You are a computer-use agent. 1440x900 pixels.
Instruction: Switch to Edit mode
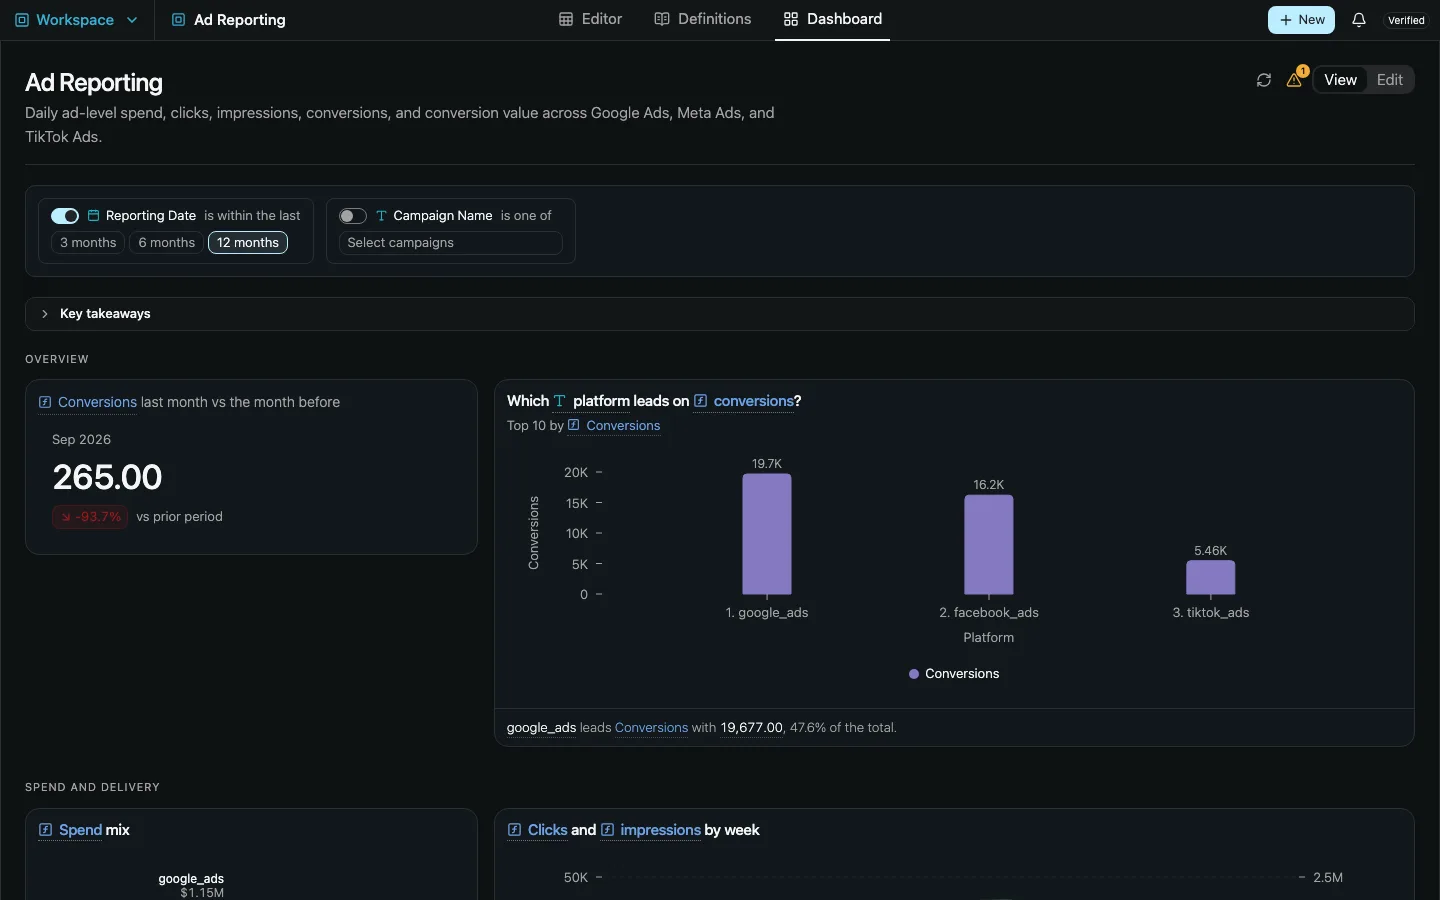click(1390, 80)
